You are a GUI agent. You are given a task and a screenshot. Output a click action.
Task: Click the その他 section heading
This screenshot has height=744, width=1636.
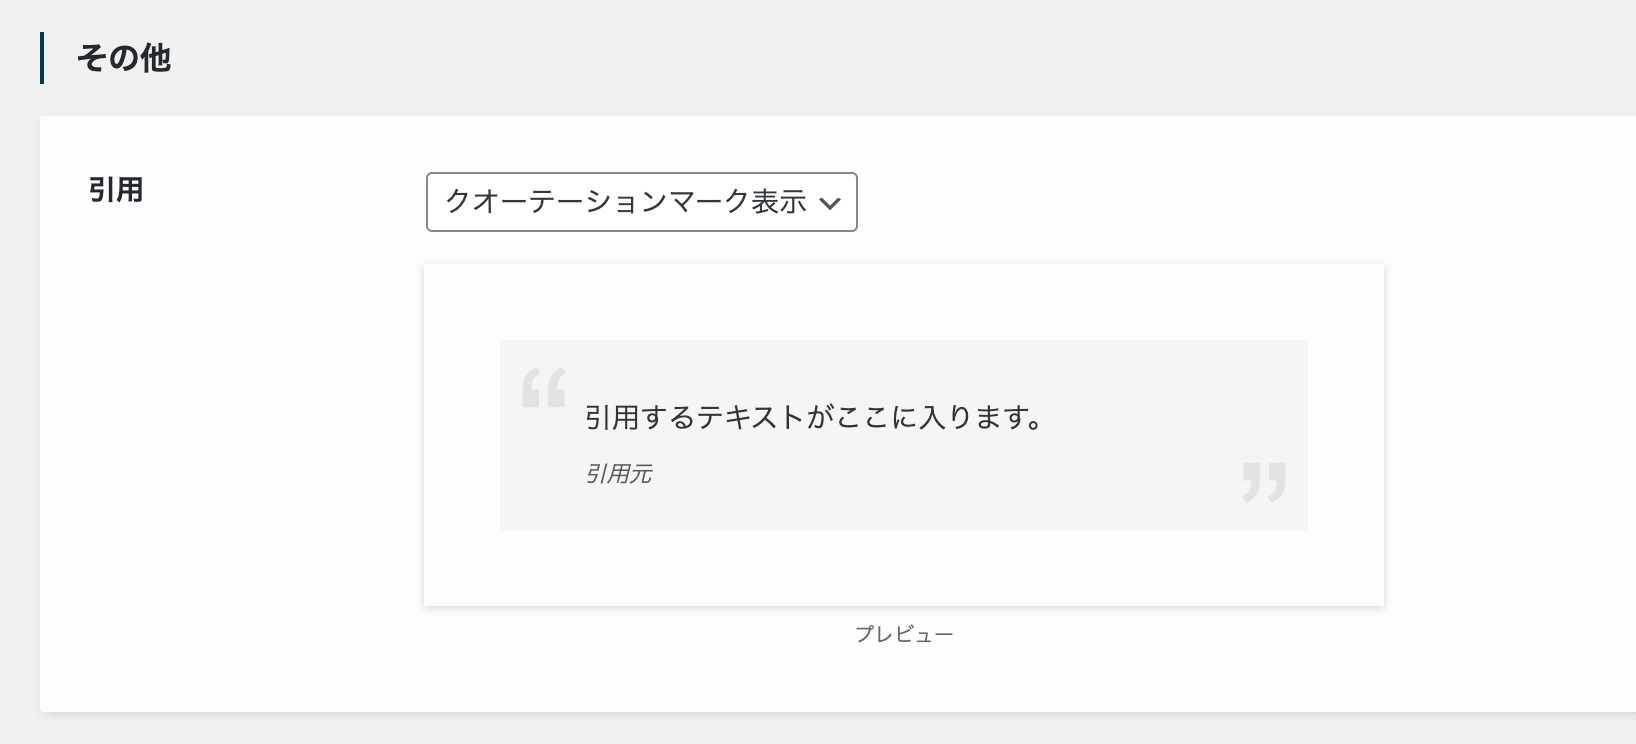(x=124, y=58)
